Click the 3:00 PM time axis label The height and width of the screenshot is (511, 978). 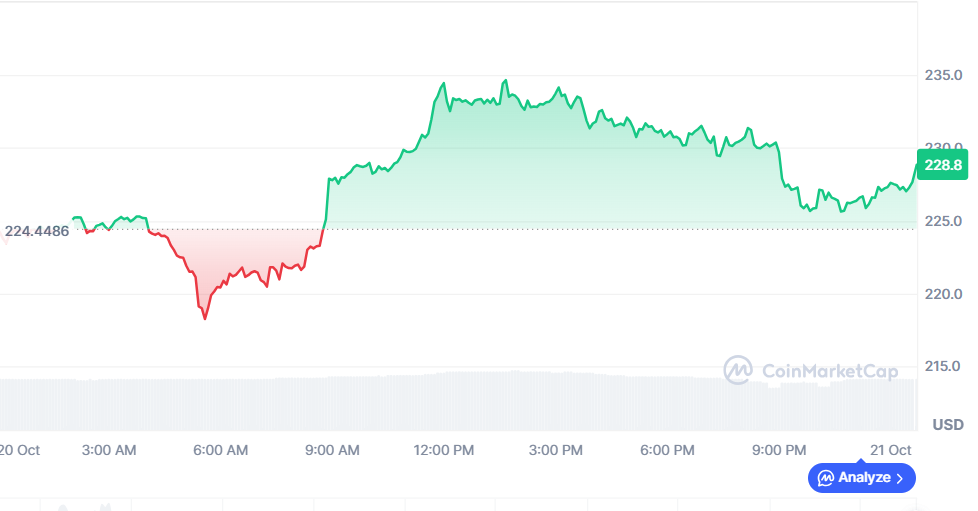556,450
